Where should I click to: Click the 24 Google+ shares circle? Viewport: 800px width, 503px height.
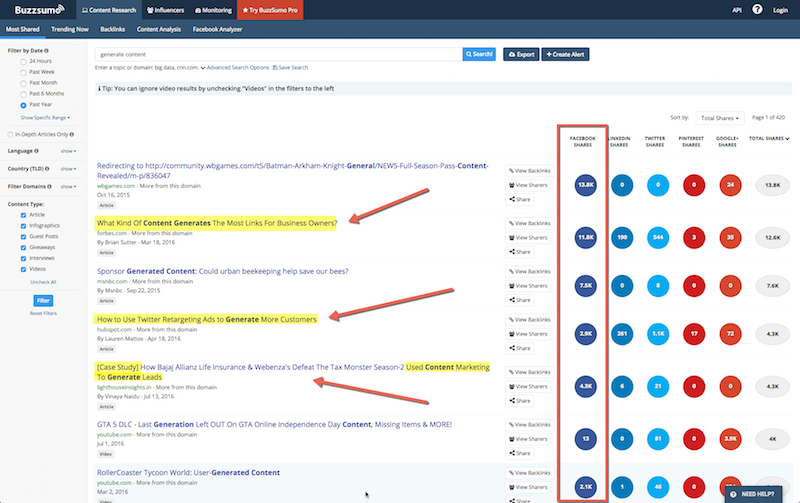click(x=730, y=185)
